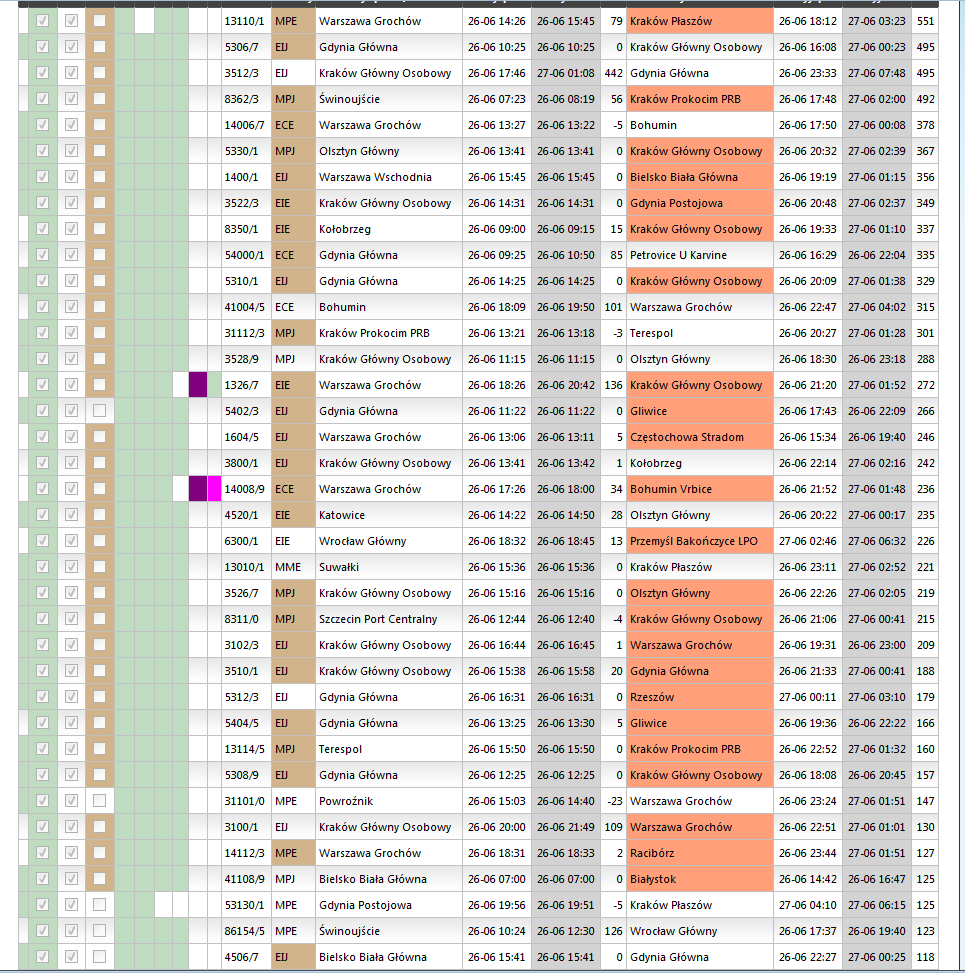Image resolution: width=965 pixels, height=973 pixels.
Task: Click train number 8362/3
Action: click(241, 99)
